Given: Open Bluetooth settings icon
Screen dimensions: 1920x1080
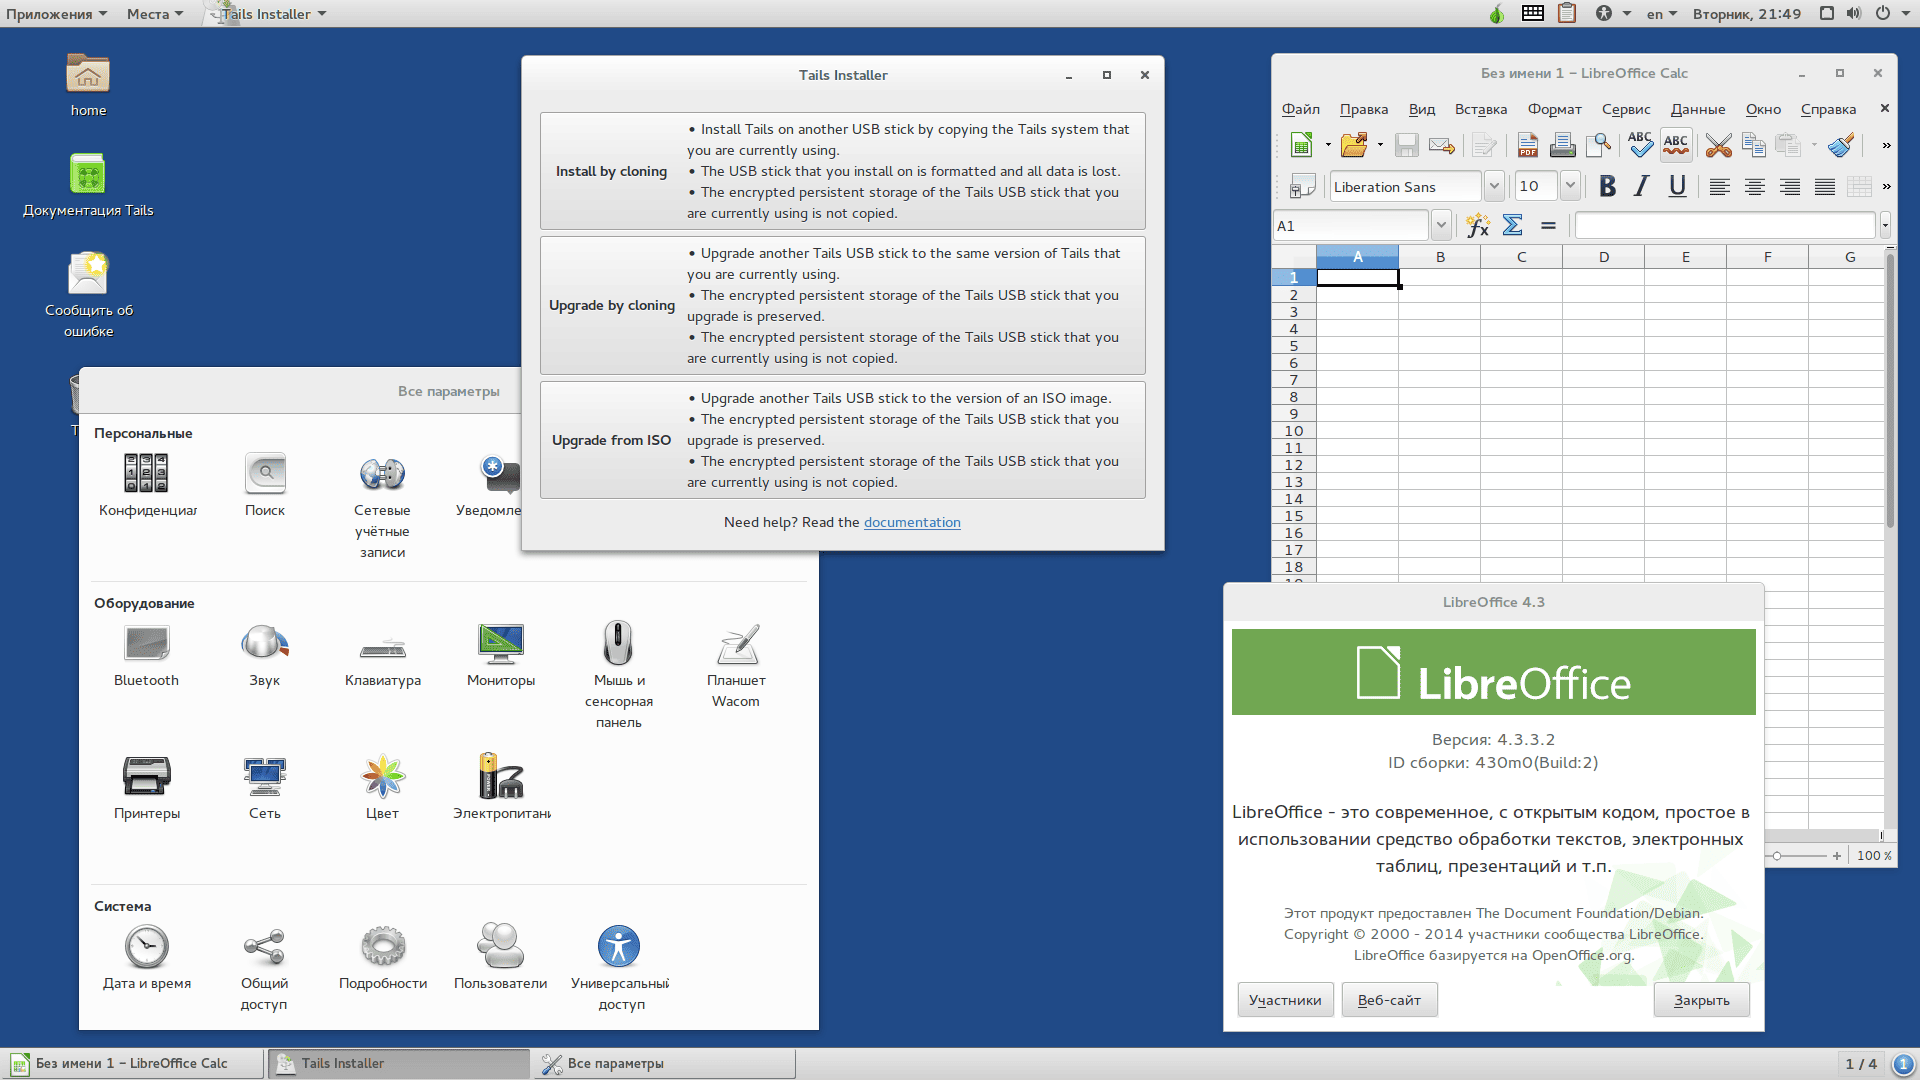Looking at the screenshot, I should coord(146,655).
